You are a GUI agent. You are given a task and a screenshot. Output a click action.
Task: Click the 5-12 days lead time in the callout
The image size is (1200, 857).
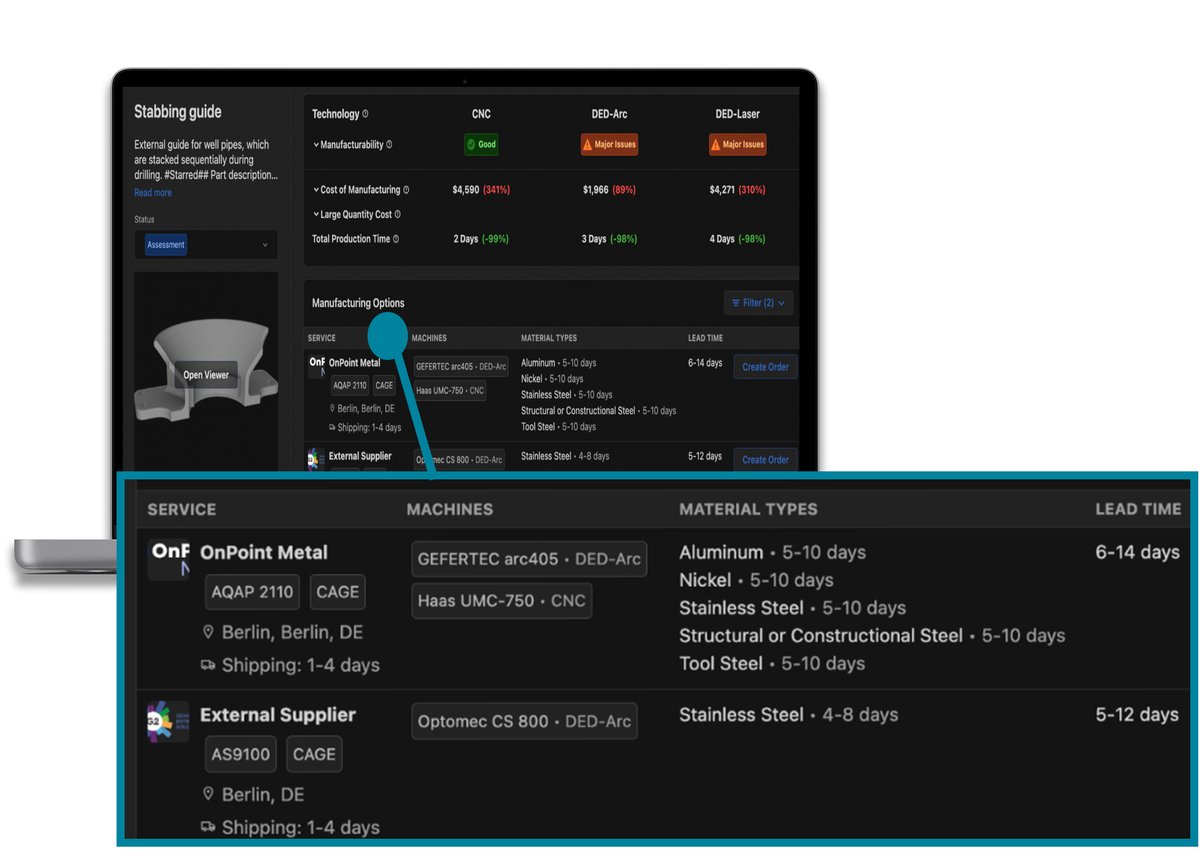click(x=1137, y=714)
